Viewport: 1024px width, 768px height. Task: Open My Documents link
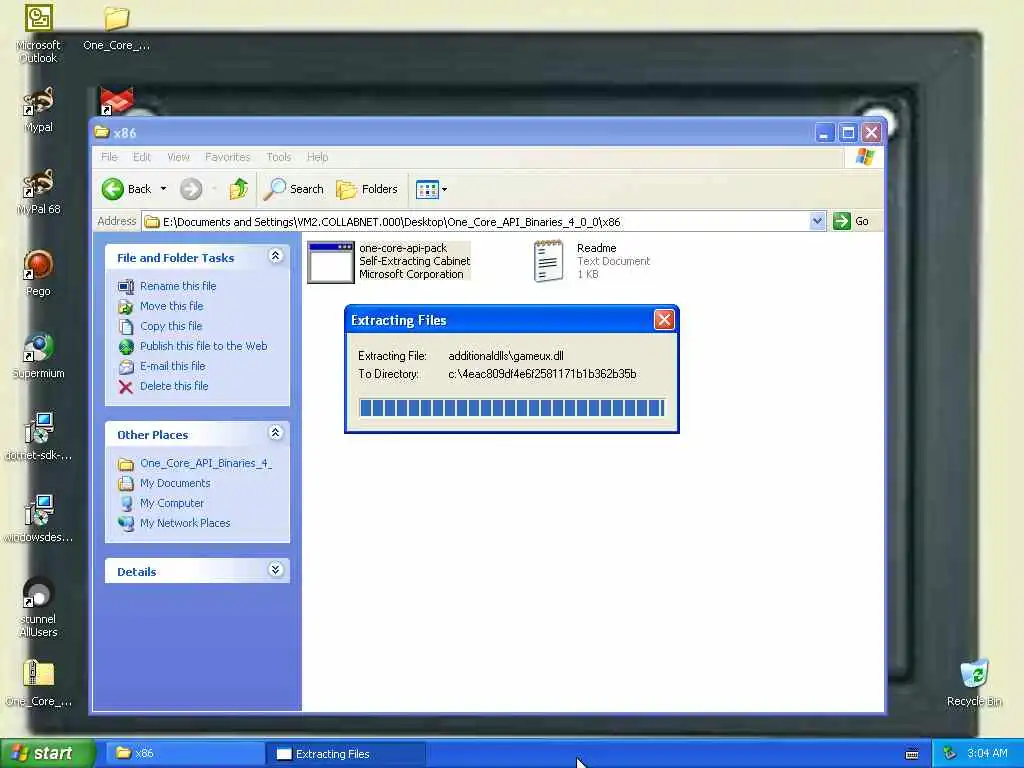click(175, 483)
